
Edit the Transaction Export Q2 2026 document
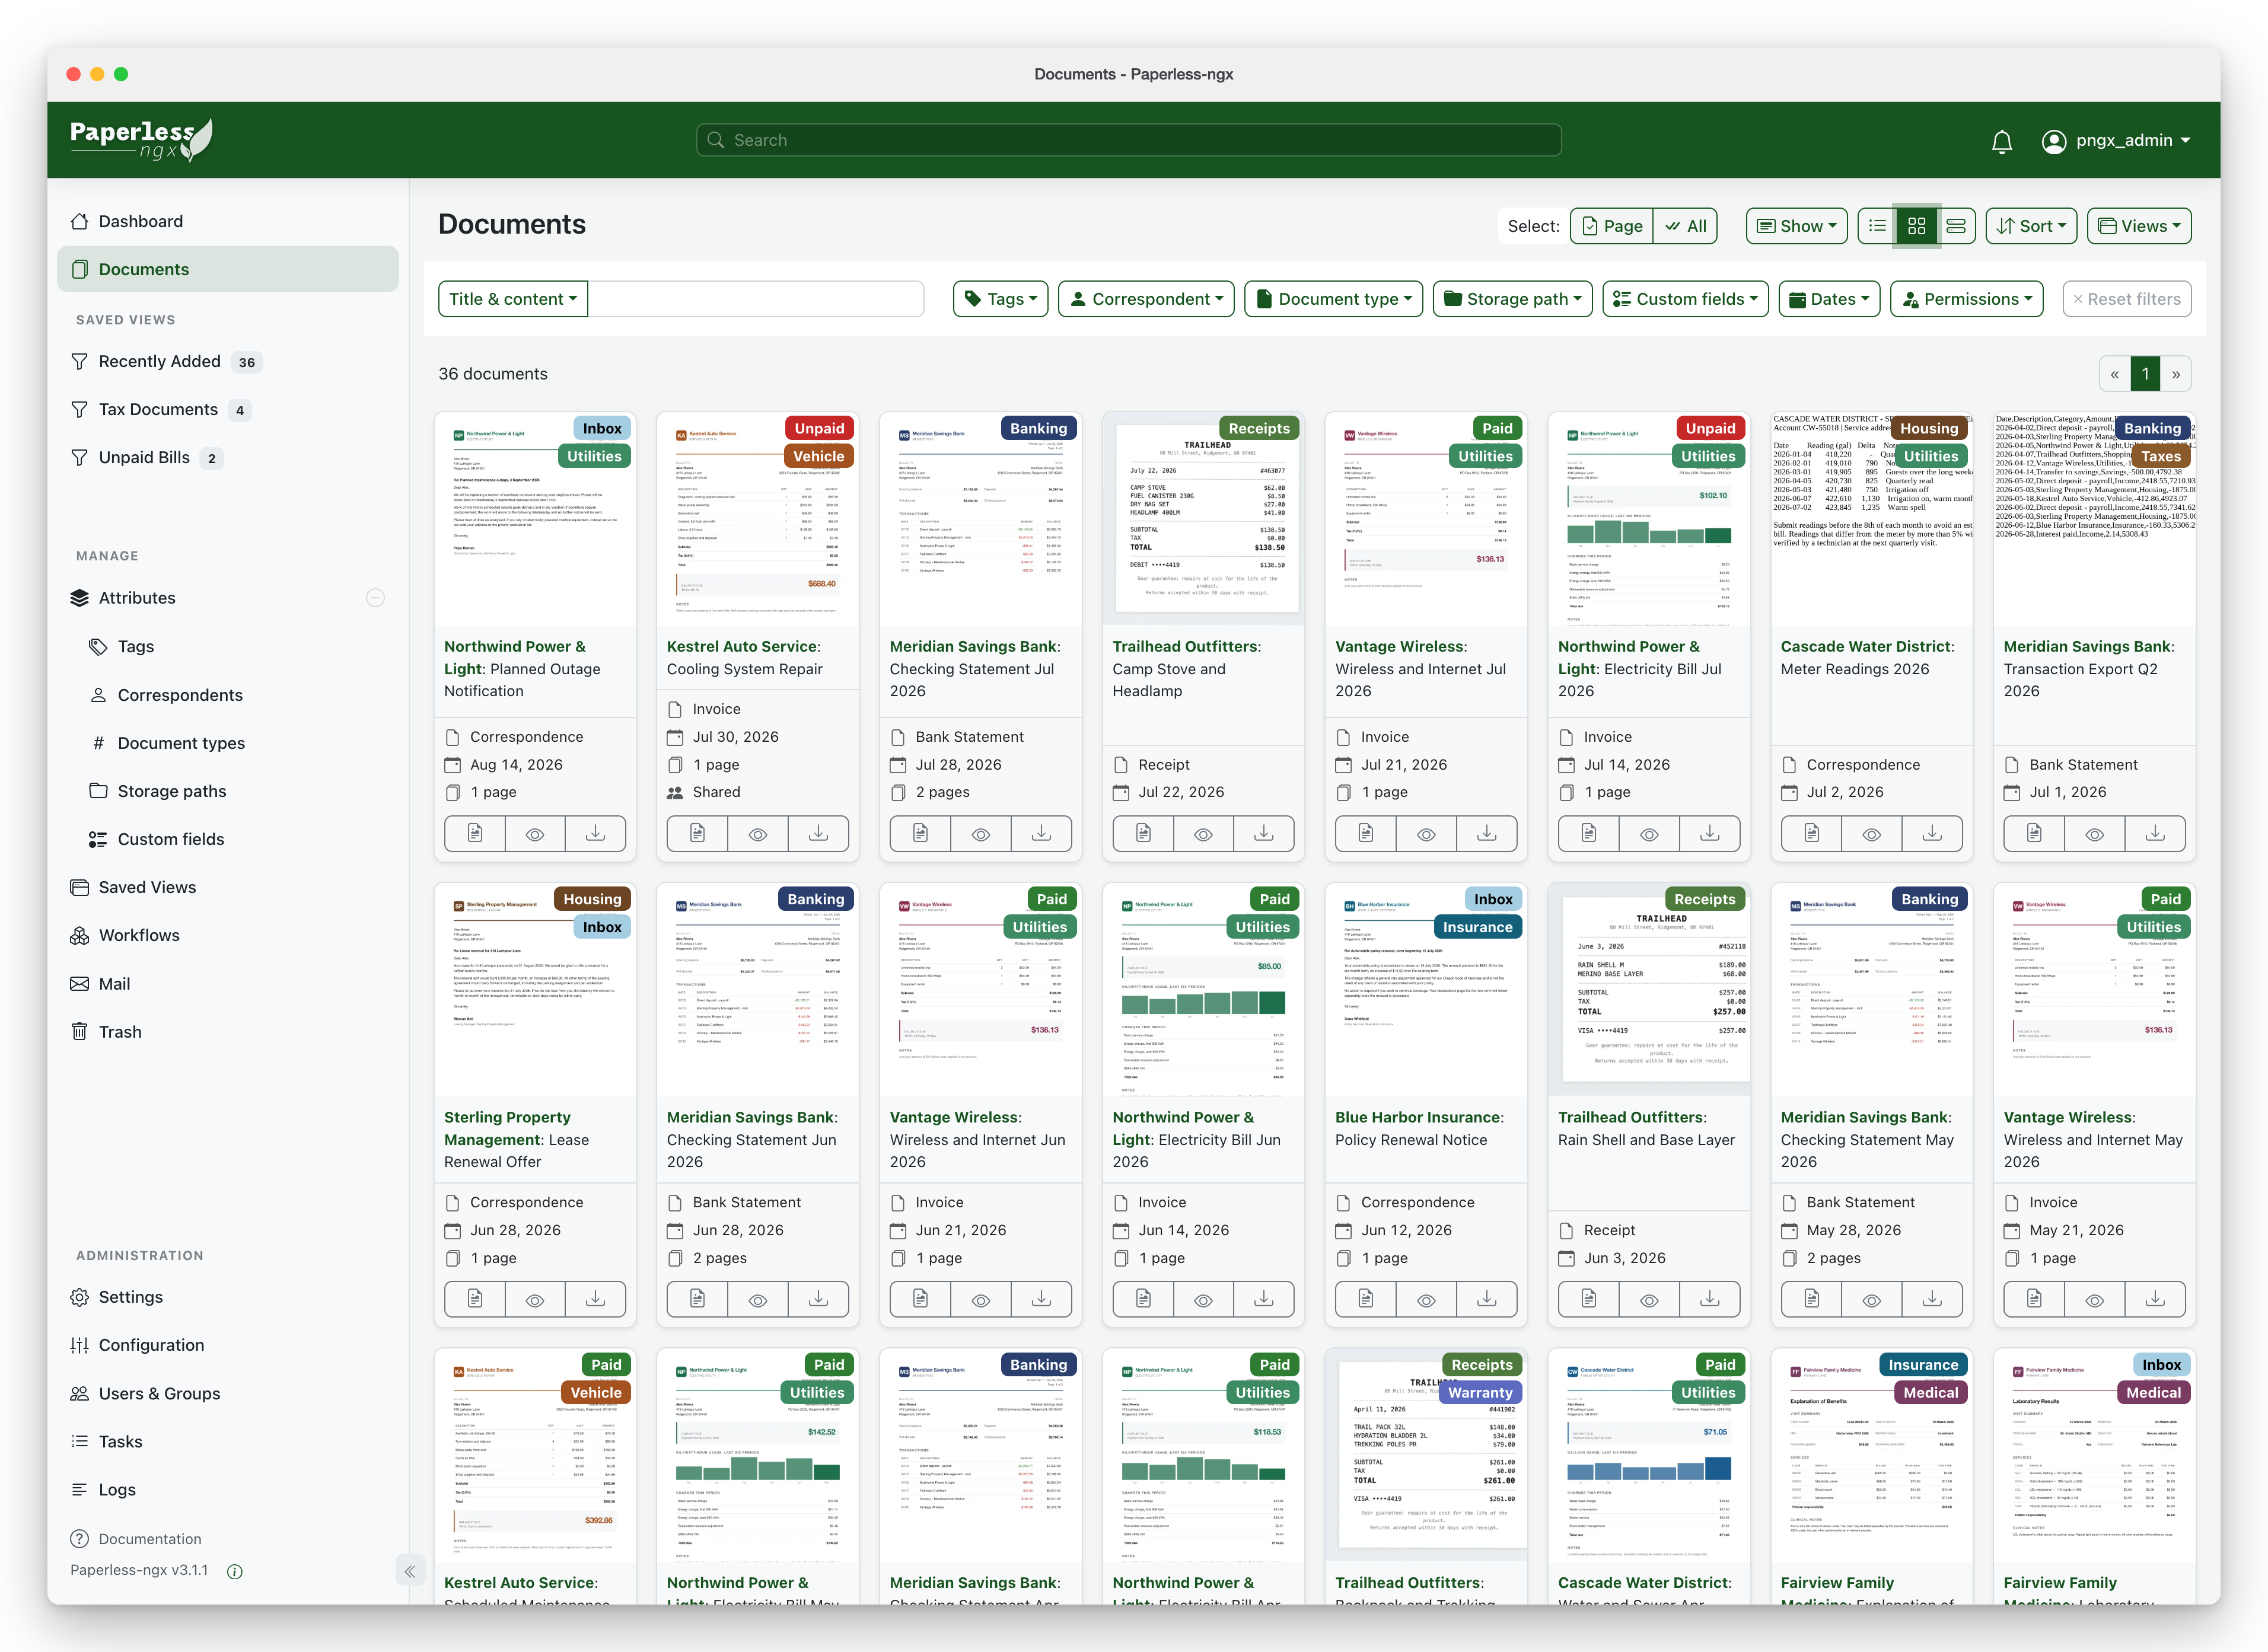coord(2034,833)
